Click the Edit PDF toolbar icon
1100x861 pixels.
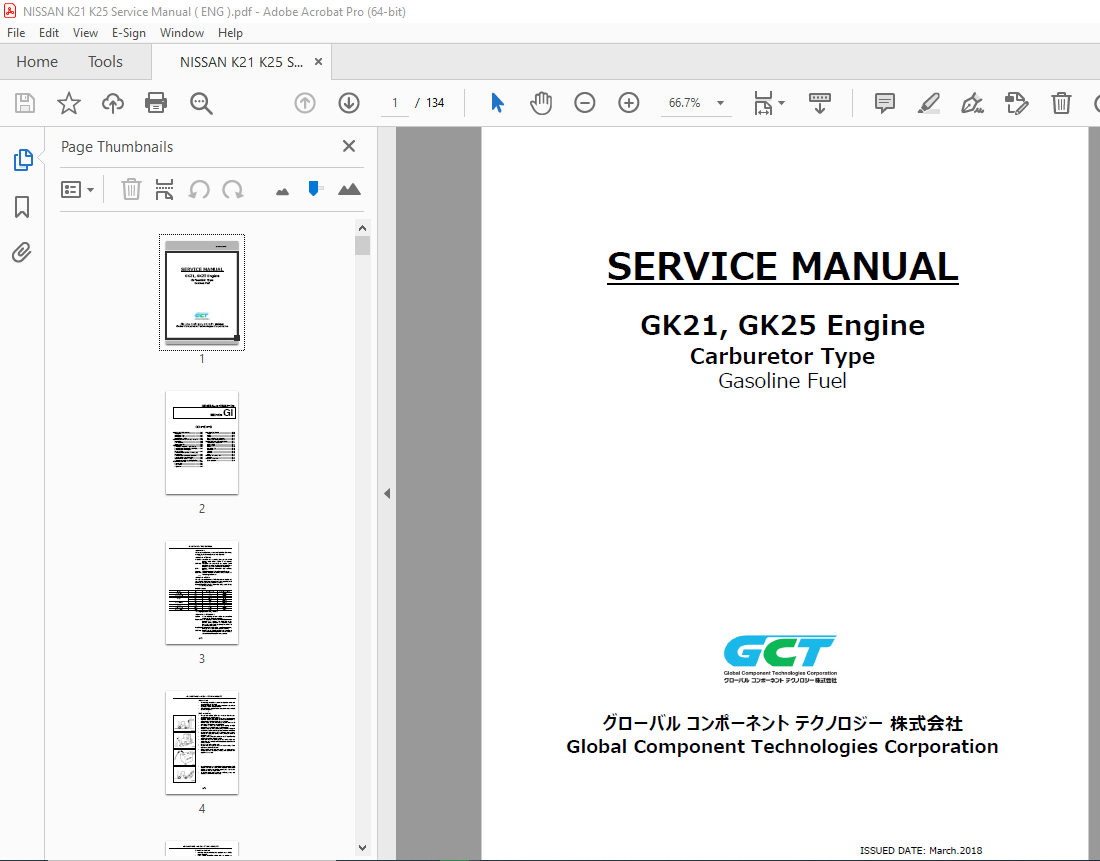[x=1017, y=103]
